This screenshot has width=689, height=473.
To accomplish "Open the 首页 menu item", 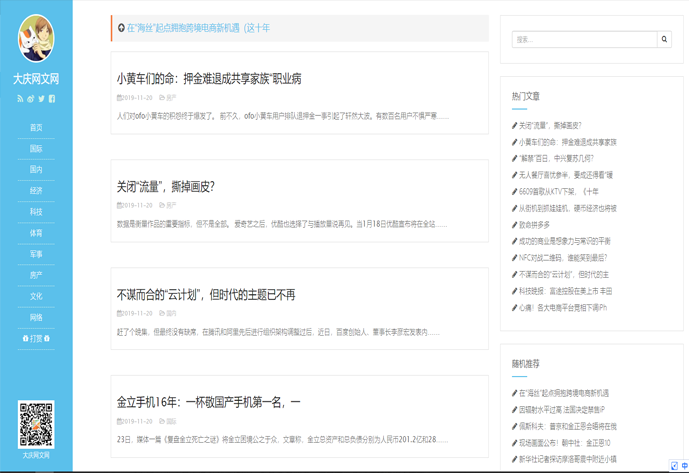I will [x=36, y=127].
